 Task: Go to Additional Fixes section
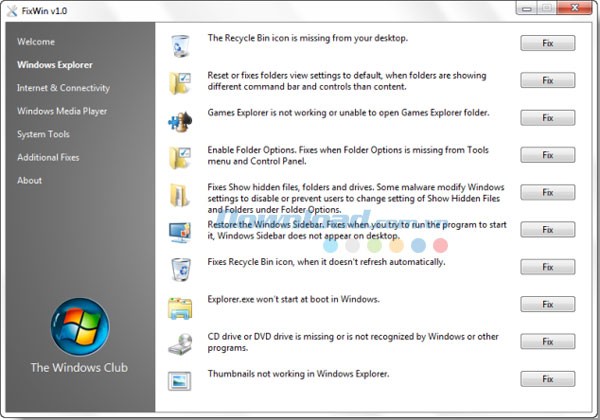[x=48, y=157]
